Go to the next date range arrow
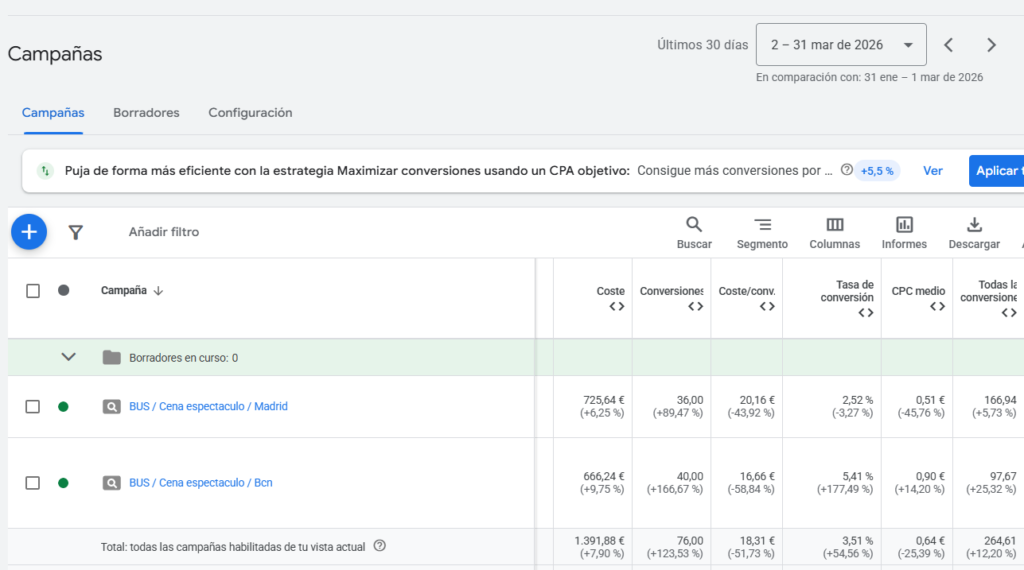 991,45
